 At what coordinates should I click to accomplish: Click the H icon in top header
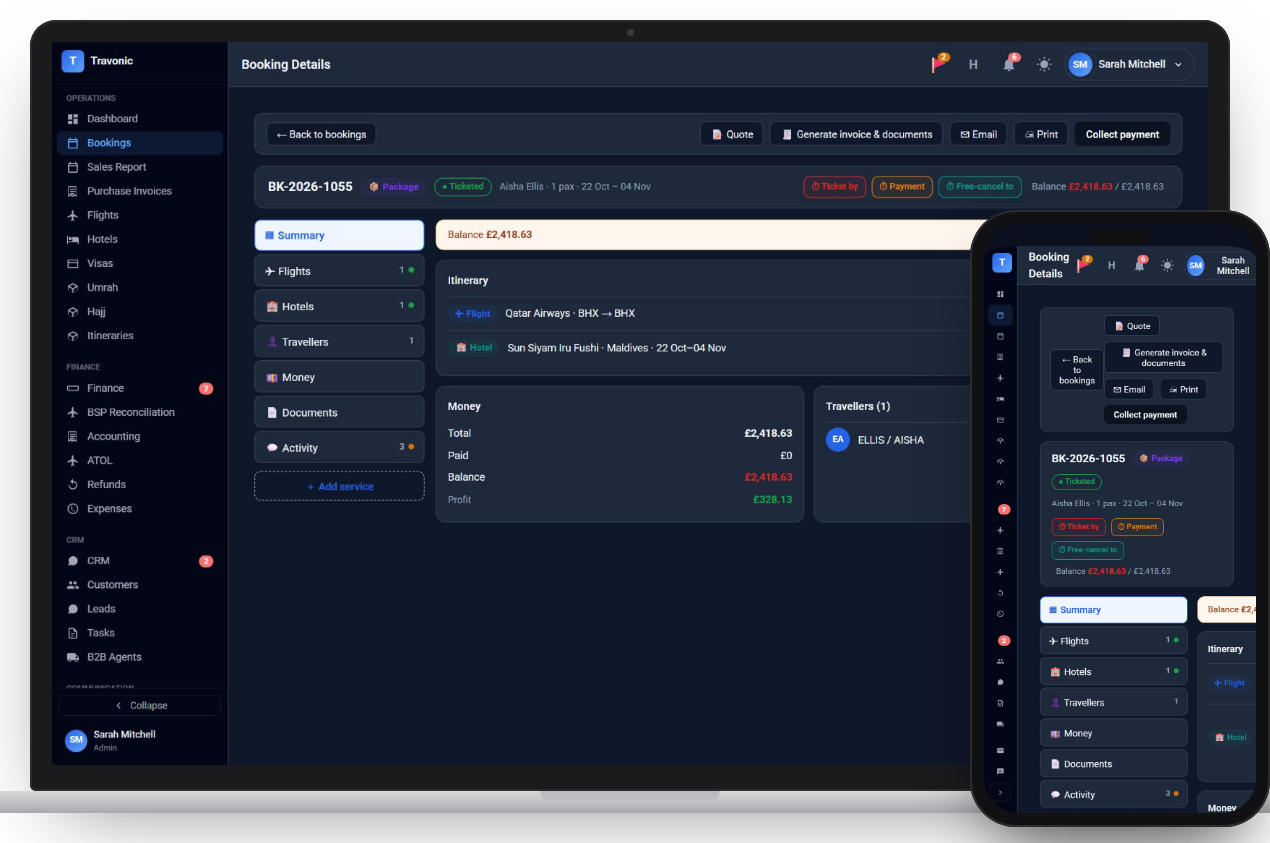[x=973, y=64]
